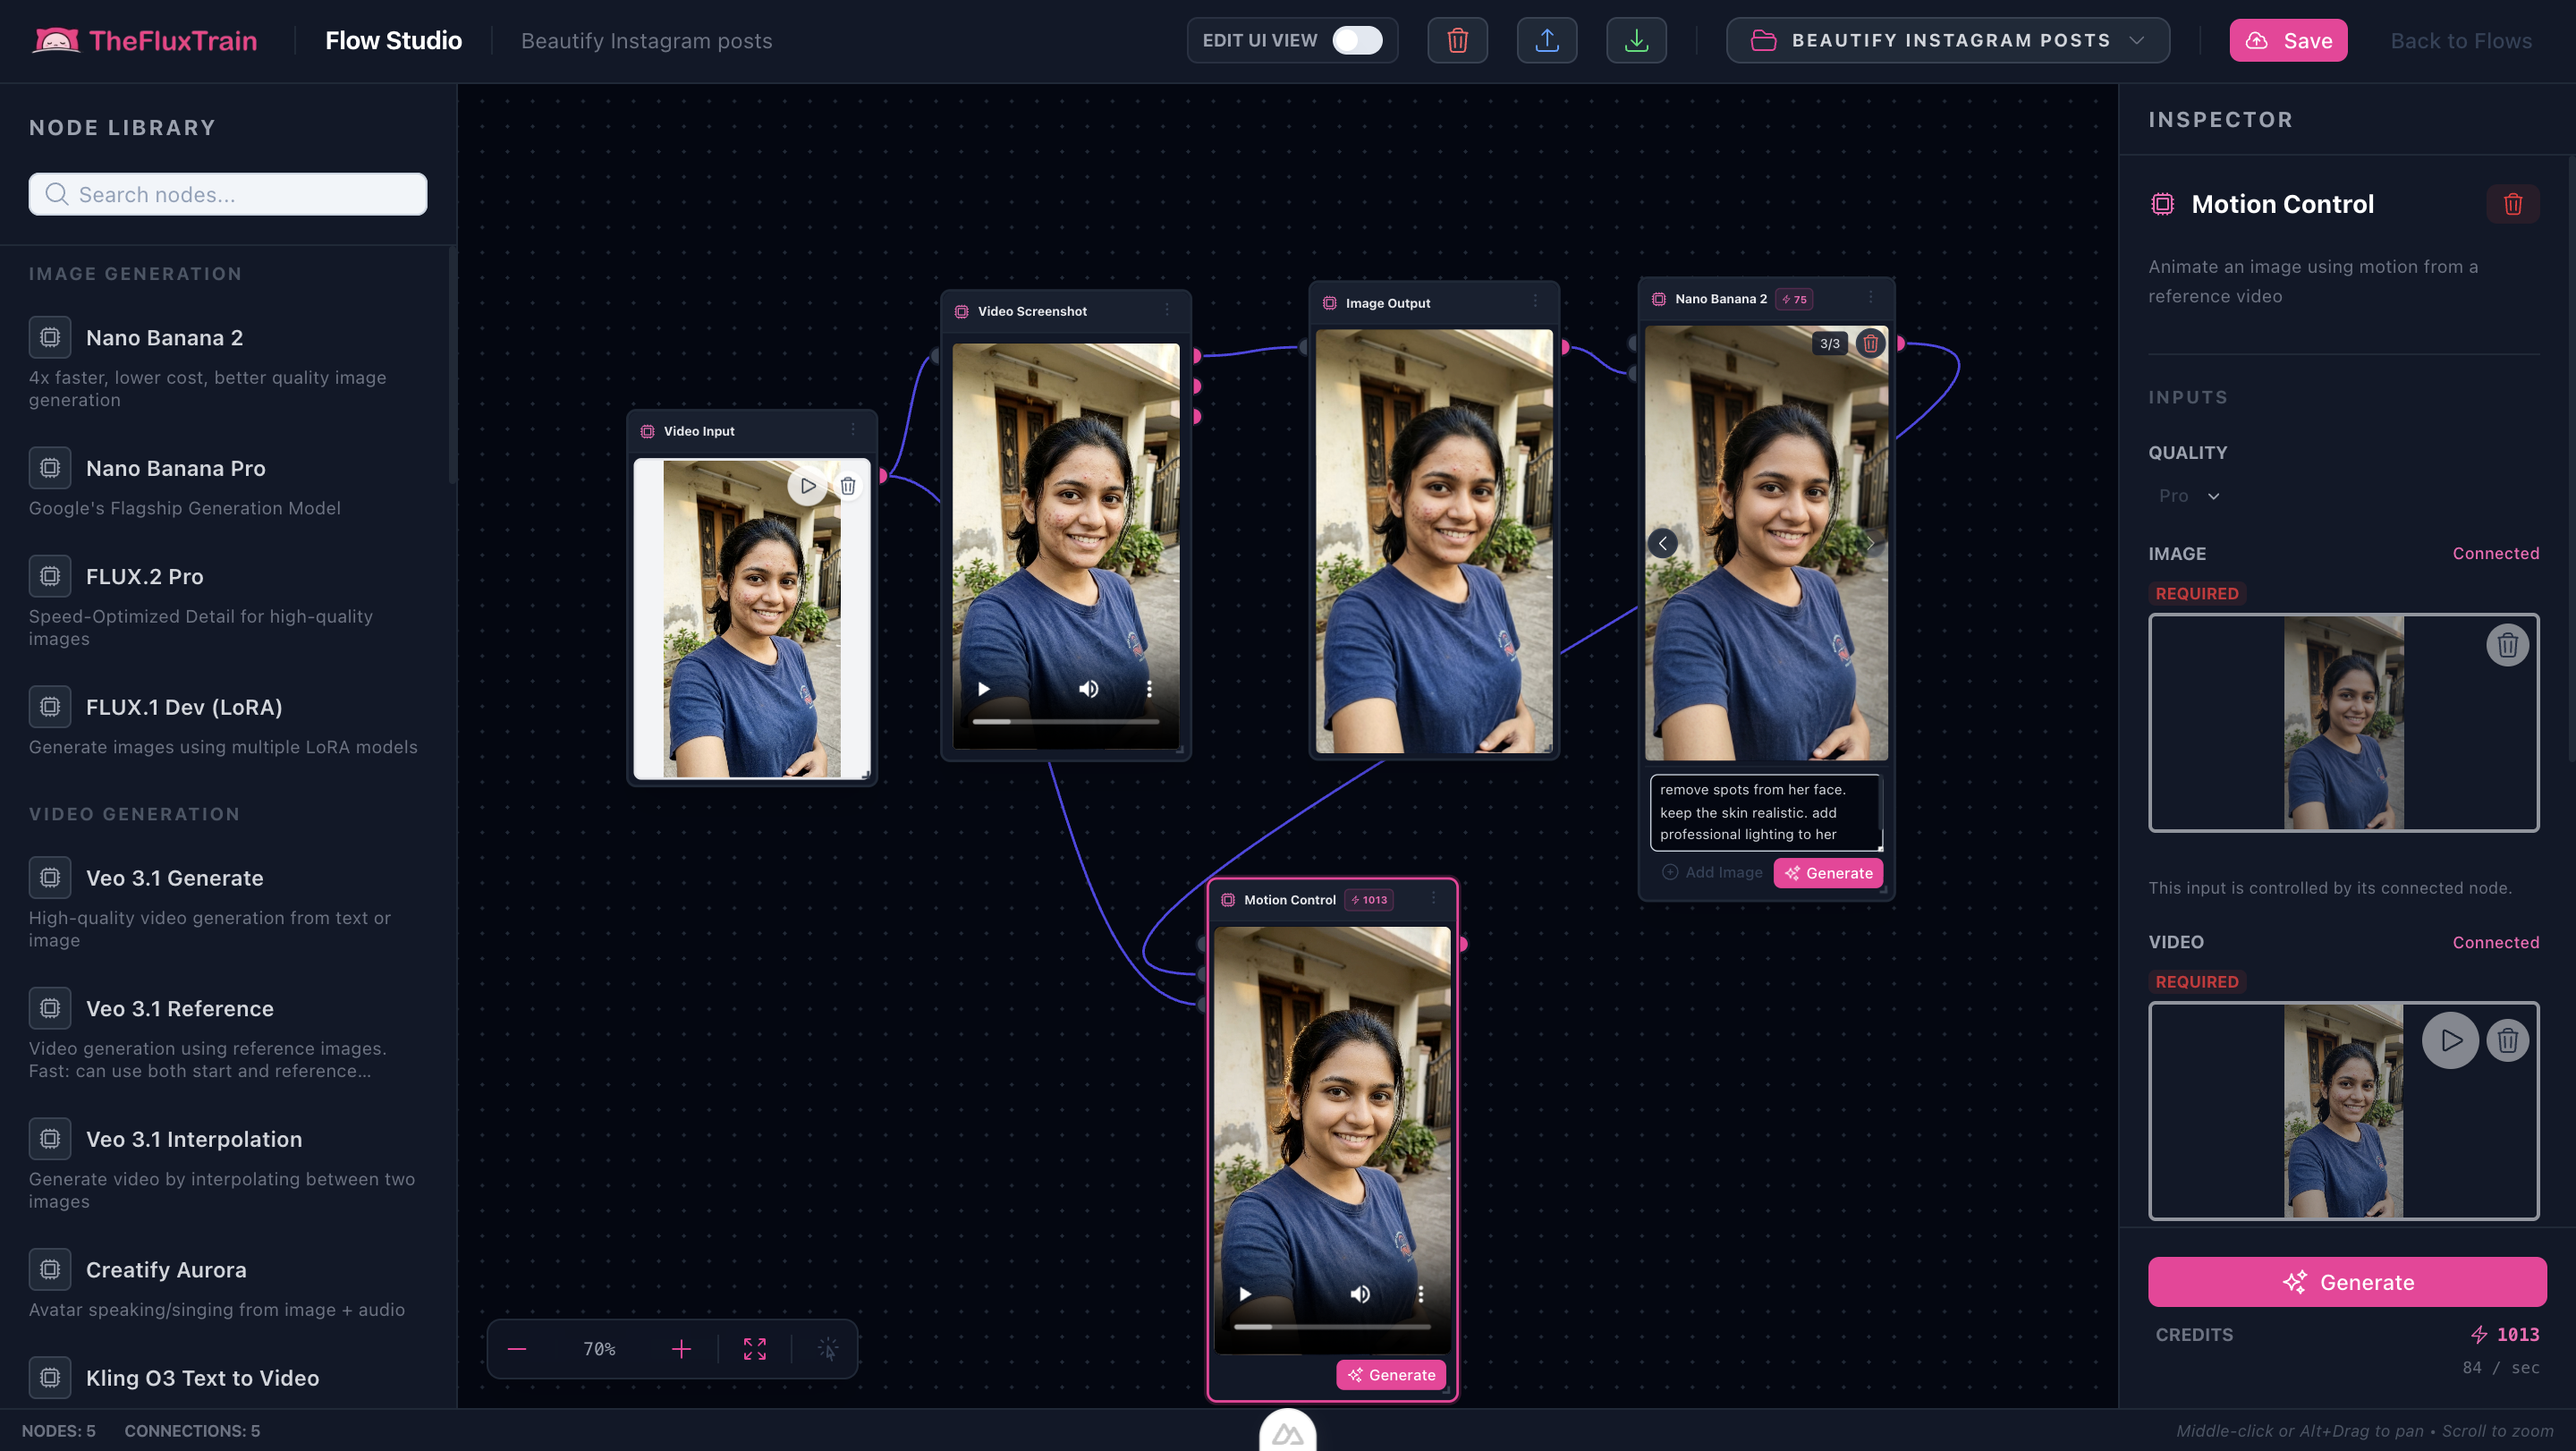
Task: Add Nano Banana 2 node from library
Action: (228, 363)
